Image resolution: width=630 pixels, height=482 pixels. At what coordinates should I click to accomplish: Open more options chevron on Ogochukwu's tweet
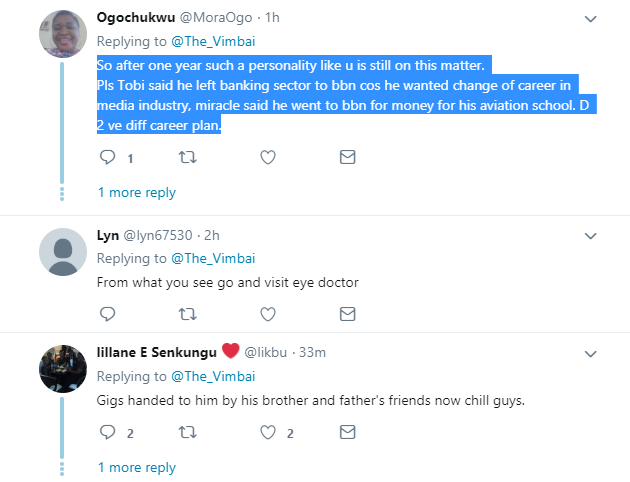(590, 19)
